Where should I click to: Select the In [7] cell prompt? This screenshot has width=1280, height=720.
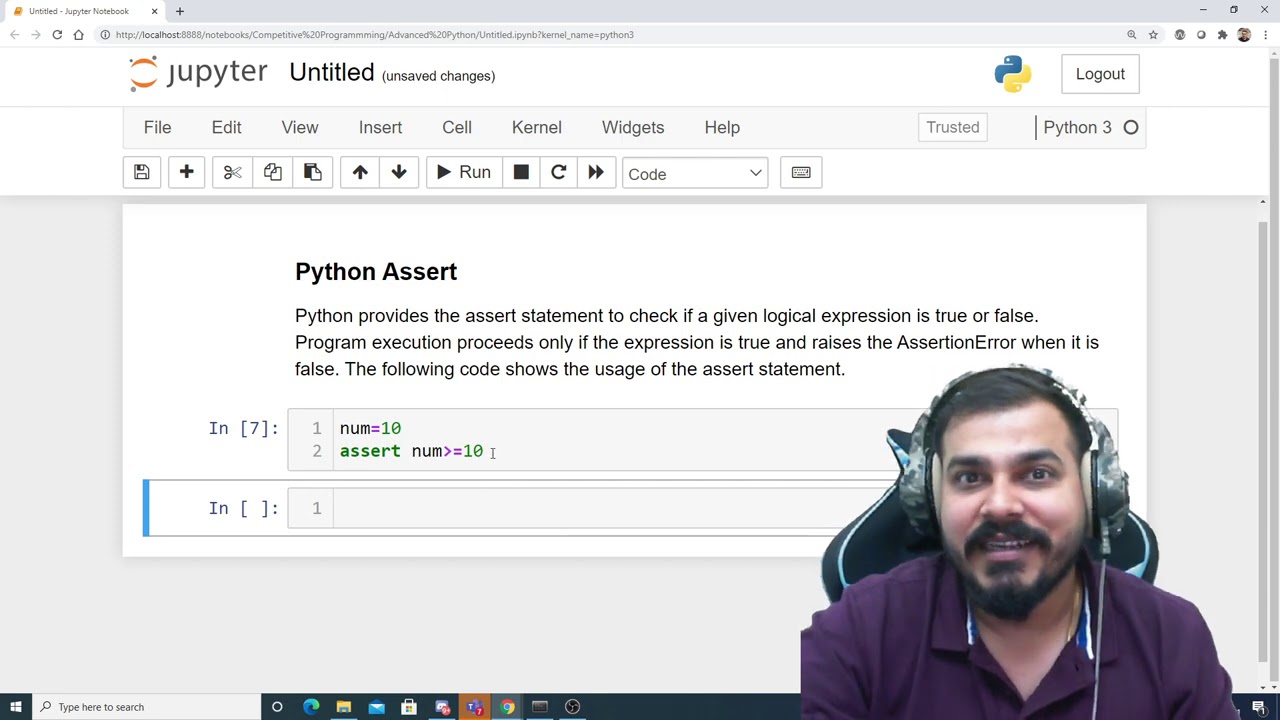click(244, 428)
